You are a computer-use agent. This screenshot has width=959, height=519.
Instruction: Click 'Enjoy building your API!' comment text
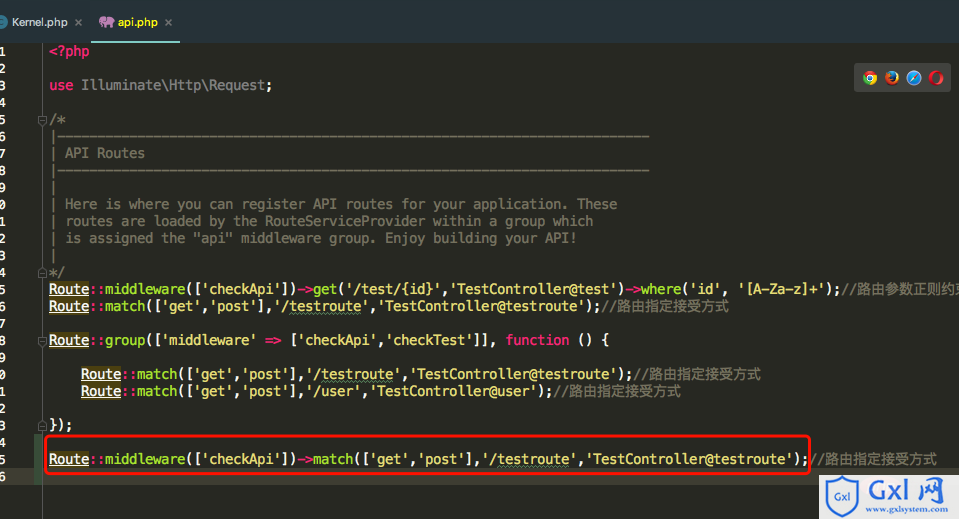[480, 238]
